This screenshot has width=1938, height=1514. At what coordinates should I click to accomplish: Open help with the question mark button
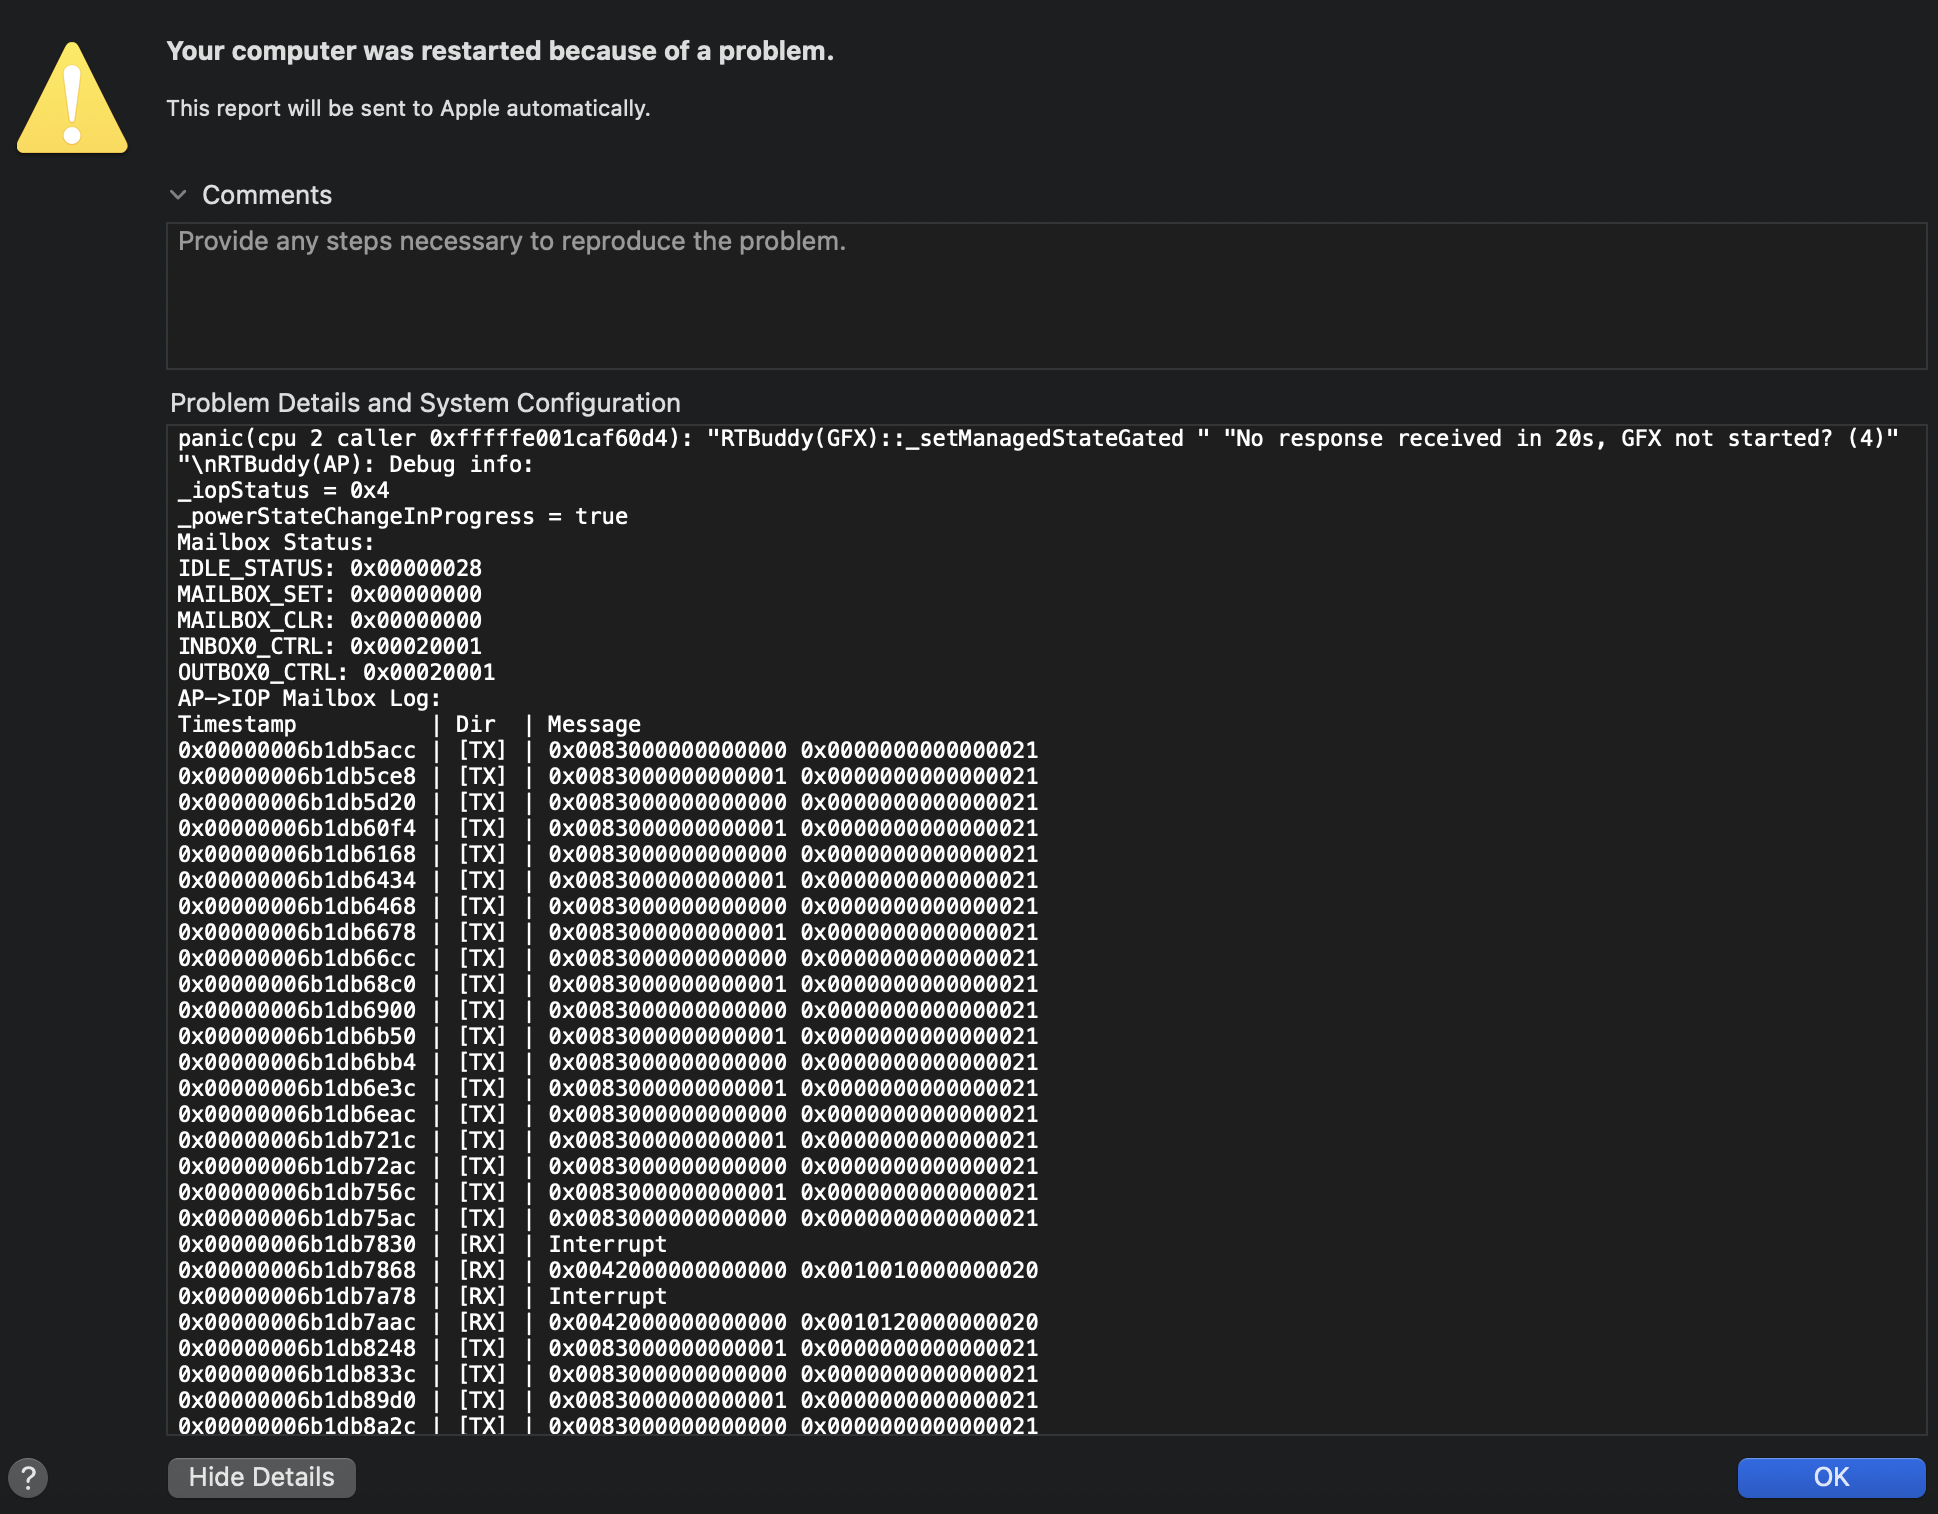[28, 1477]
